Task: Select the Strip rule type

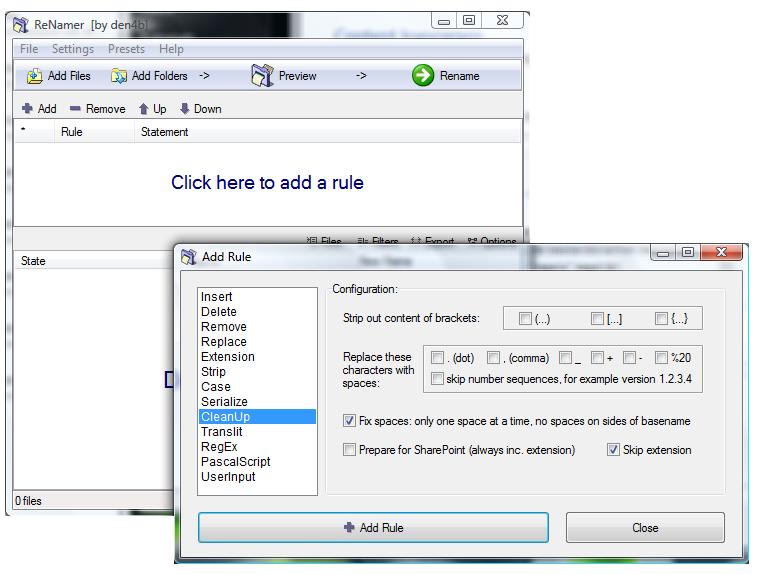Action: point(257,372)
